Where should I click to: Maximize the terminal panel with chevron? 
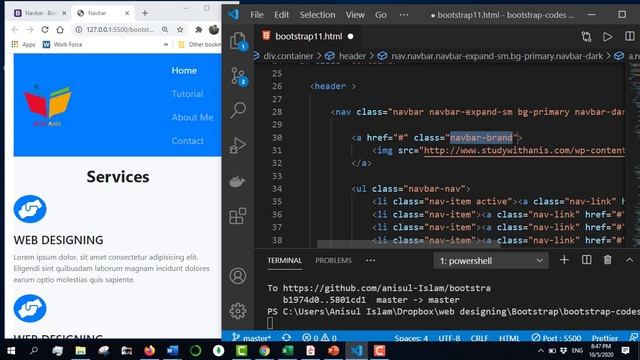point(629,260)
